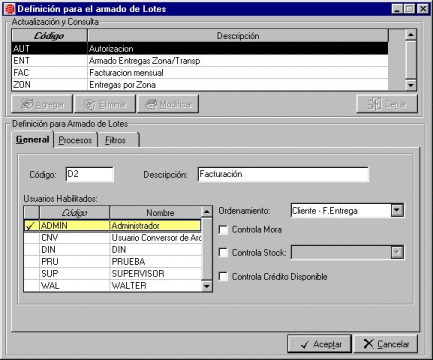
Task: Click the Descripción text field
Action: click(x=283, y=174)
